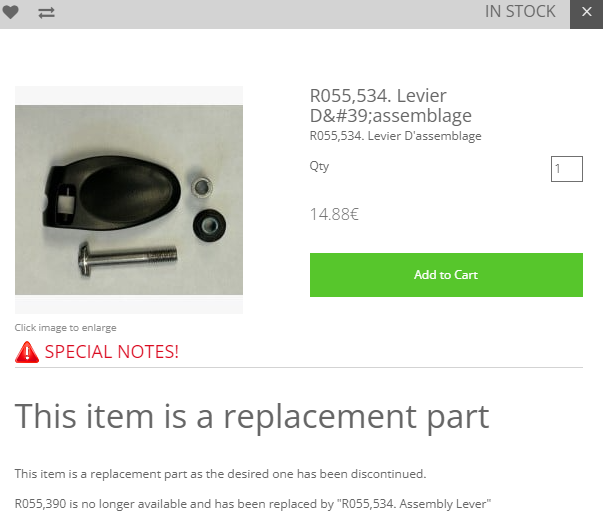Enlarge the product photo thumbnail
The height and width of the screenshot is (527, 603).
tap(129, 200)
